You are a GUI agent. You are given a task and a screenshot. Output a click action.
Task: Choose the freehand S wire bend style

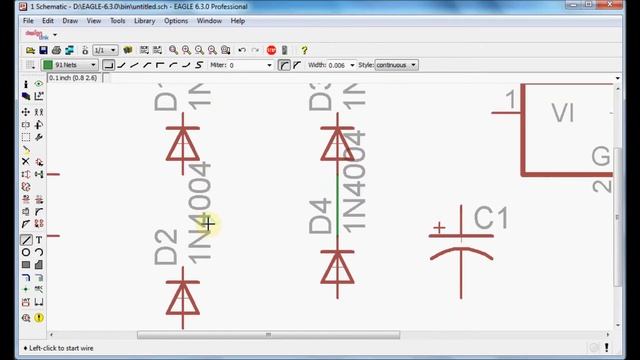pyautogui.click(x=199, y=65)
